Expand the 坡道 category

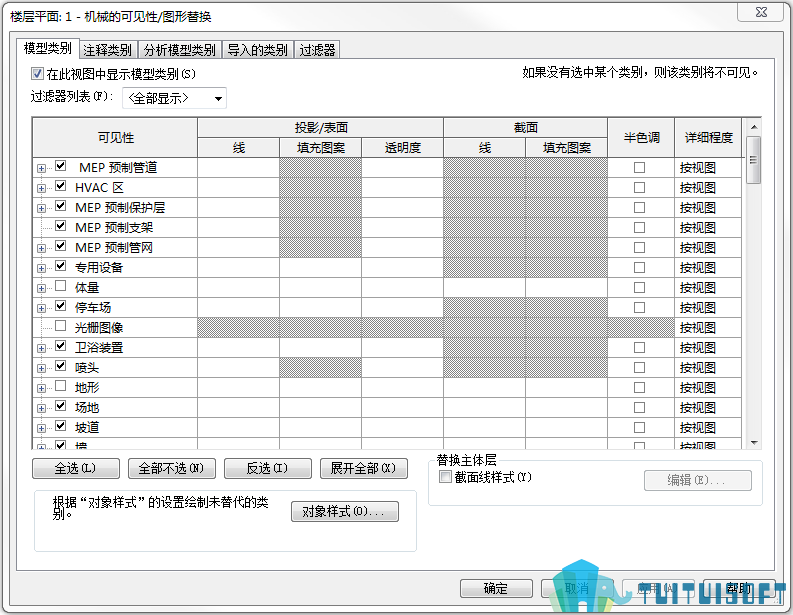pyautogui.click(x=41, y=428)
